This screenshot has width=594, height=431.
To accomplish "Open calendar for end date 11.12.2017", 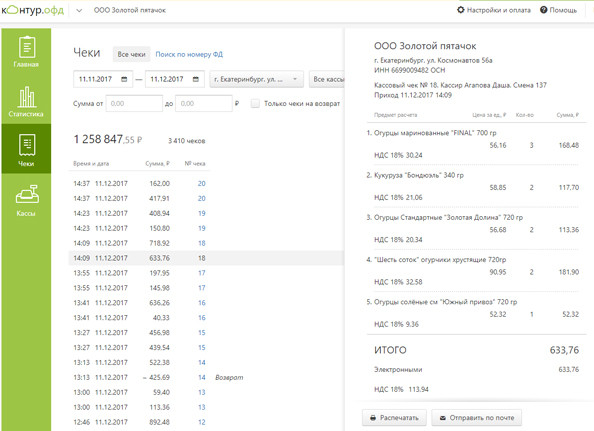I will [x=196, y=79].
